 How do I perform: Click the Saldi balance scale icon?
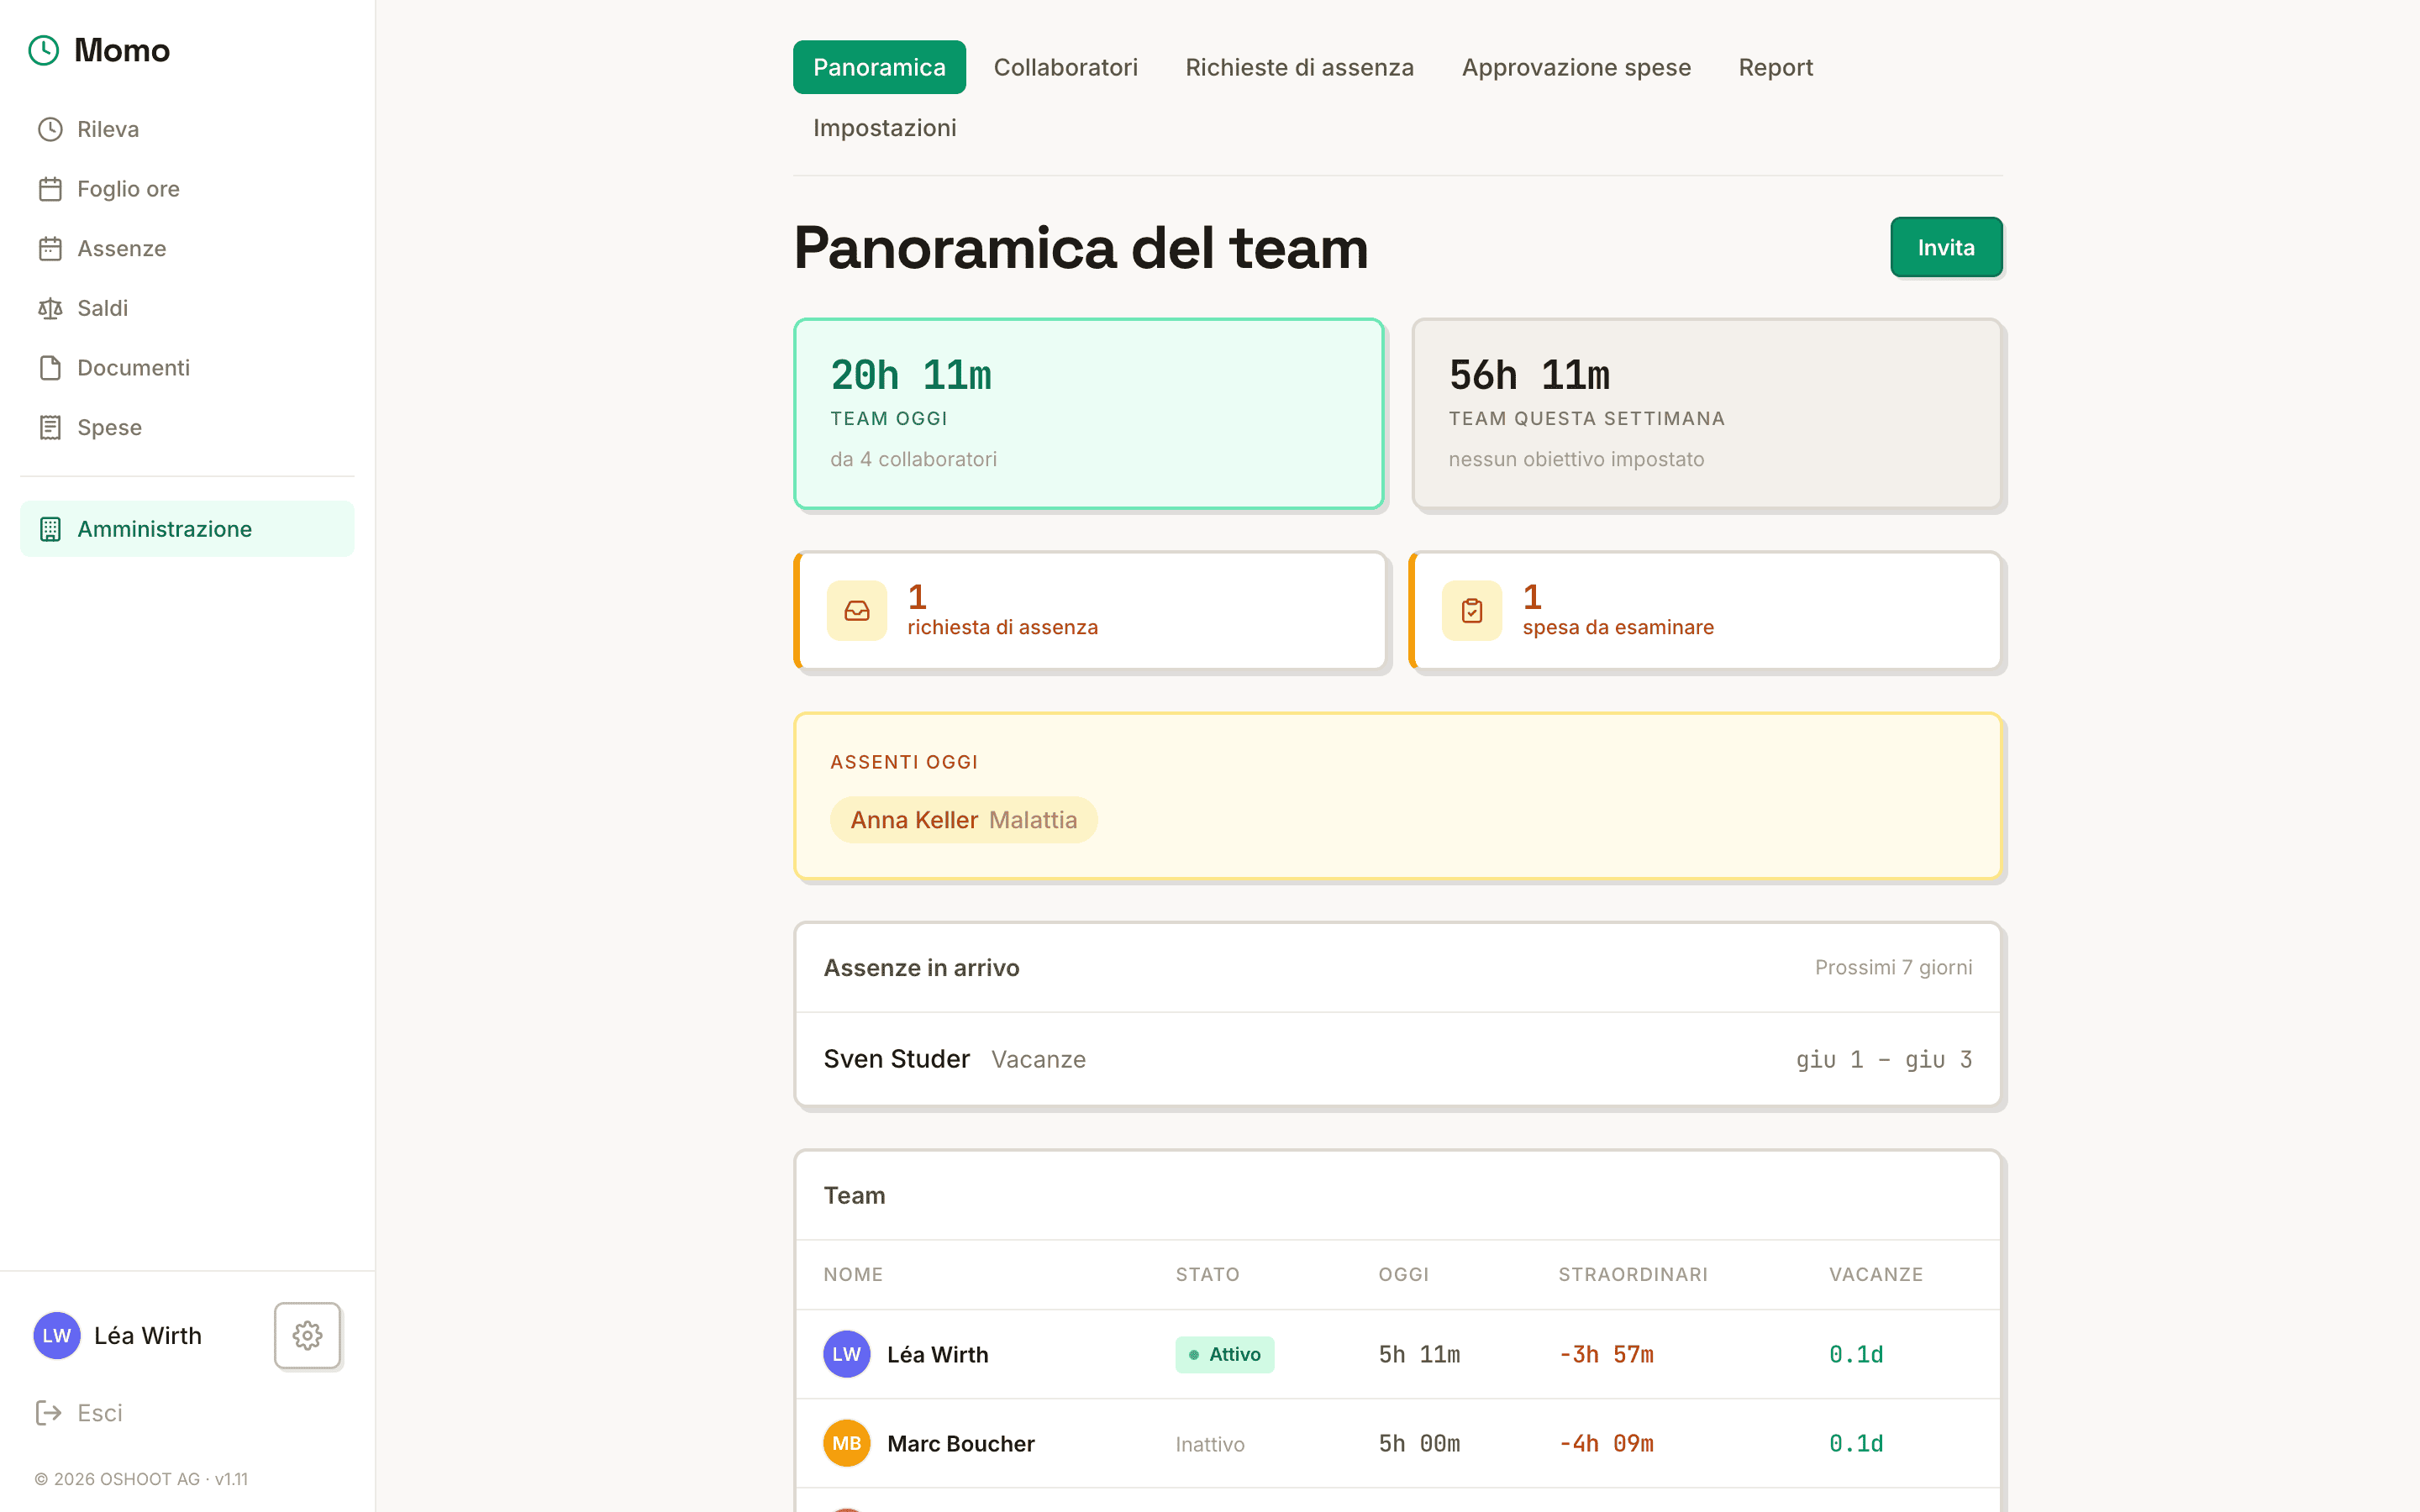(50, 308)
